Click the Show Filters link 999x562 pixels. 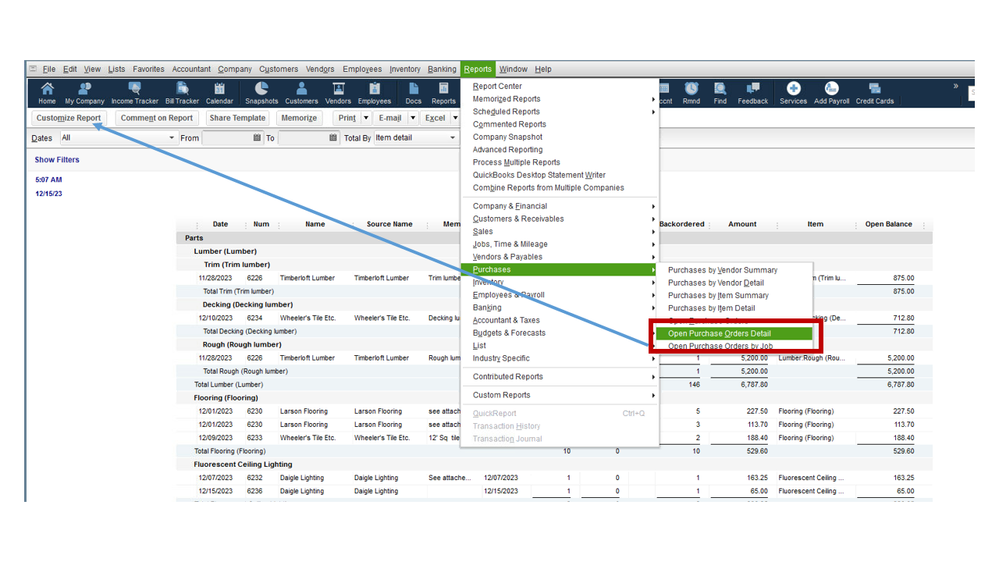[x=57, y=160]
